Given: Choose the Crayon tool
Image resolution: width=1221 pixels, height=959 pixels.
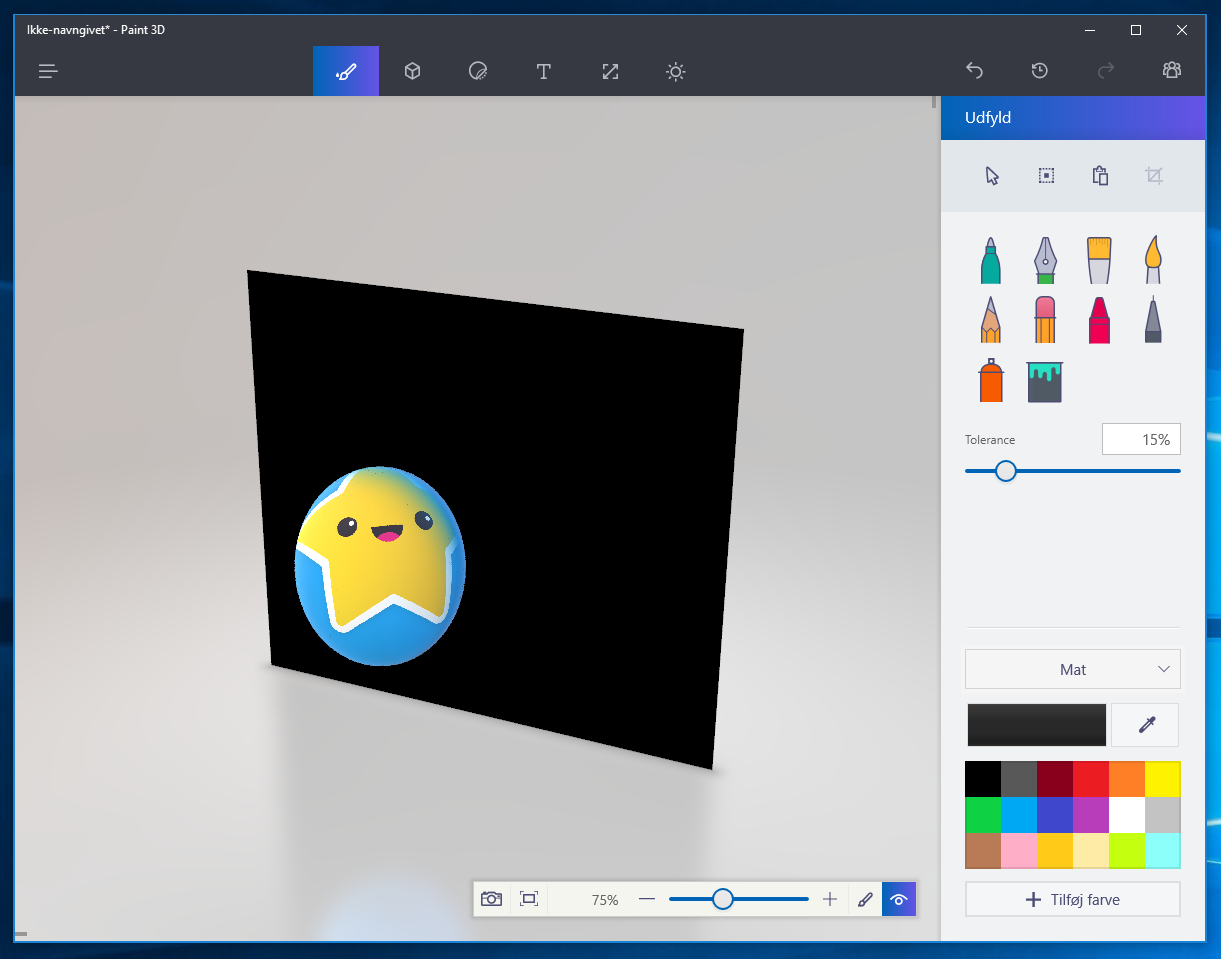Looking at the screenshot, I should [1099, 320].
